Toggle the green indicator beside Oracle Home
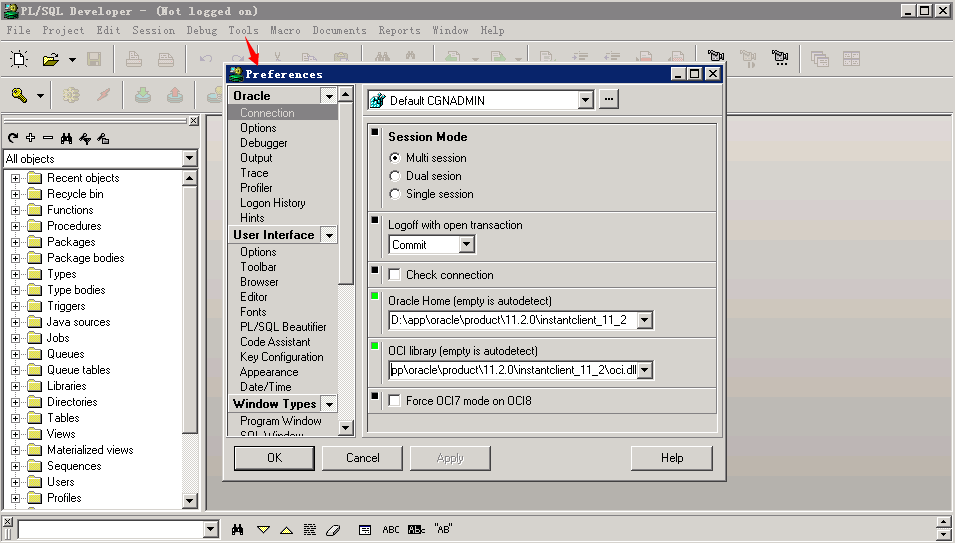955x543 pixels. point(375,296)
